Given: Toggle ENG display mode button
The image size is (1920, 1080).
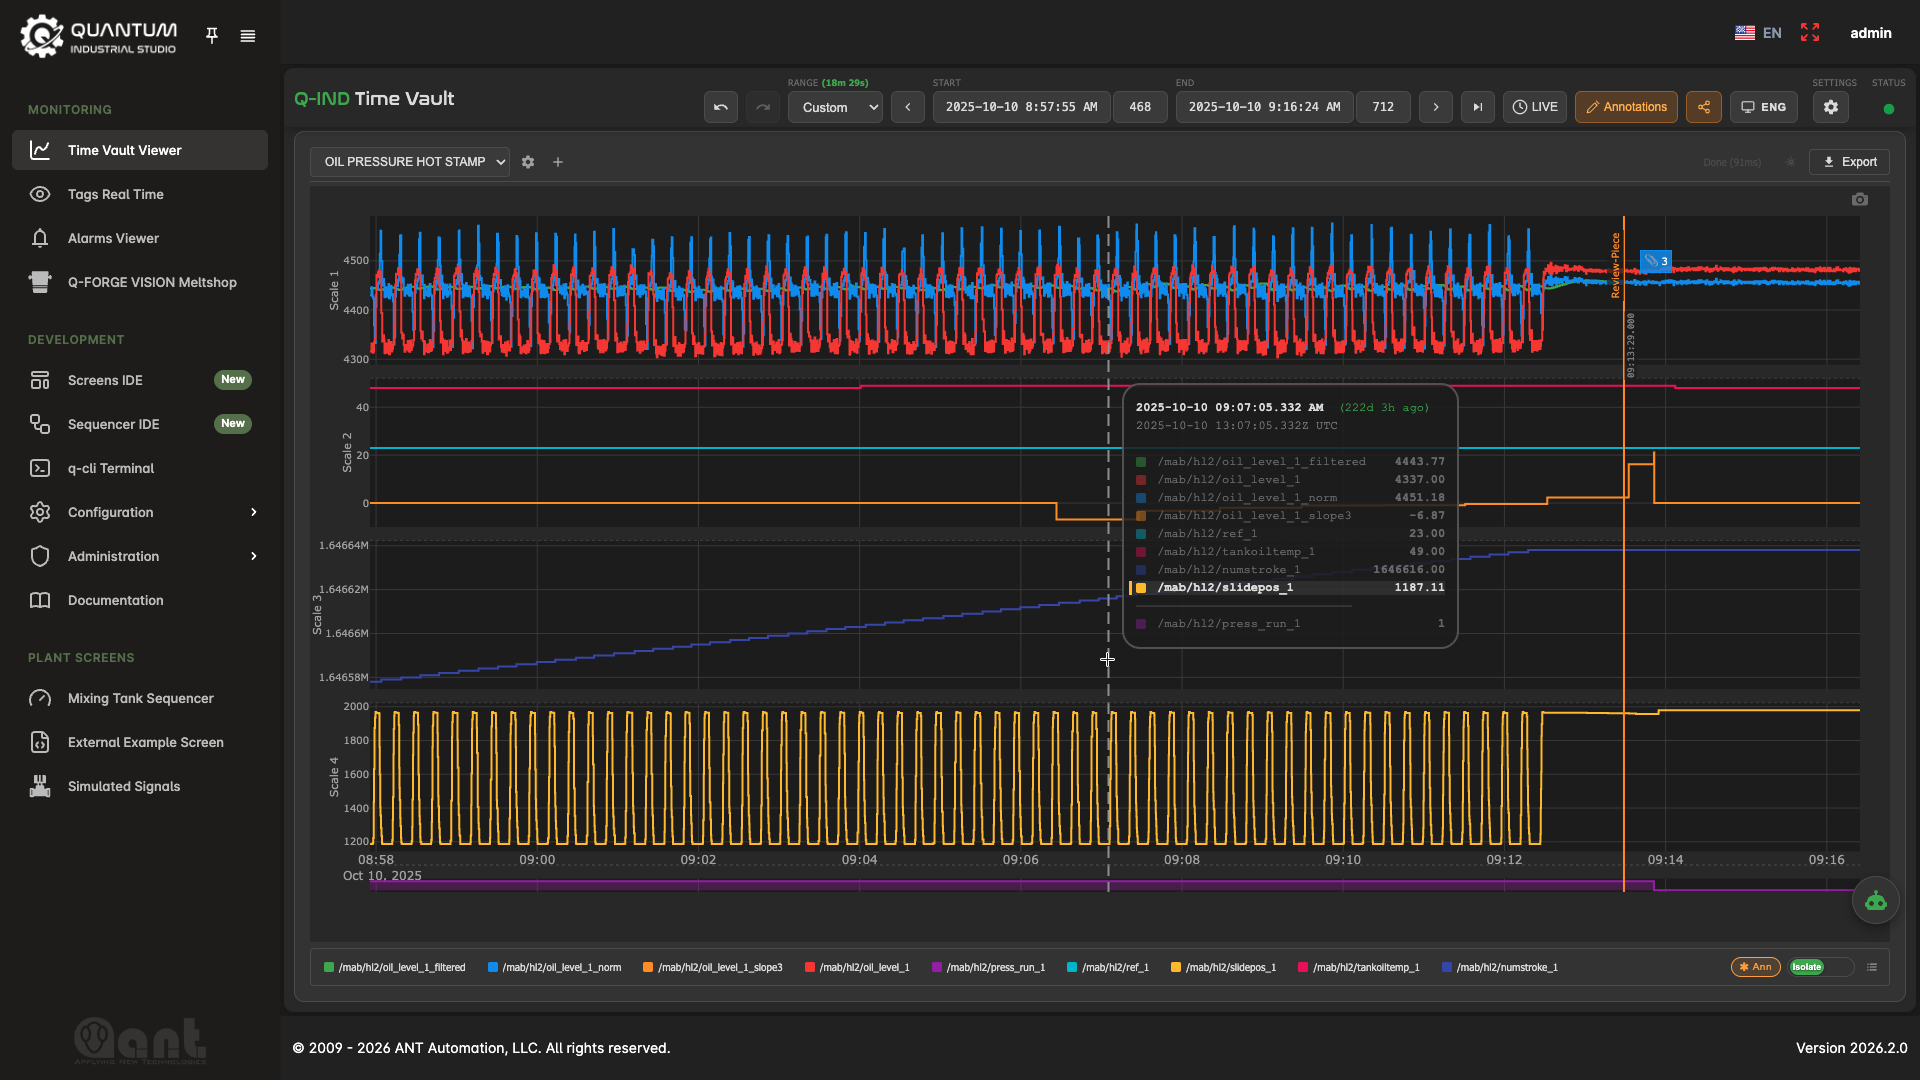Looking at the screenshot, I should [x=1764, y=107].
